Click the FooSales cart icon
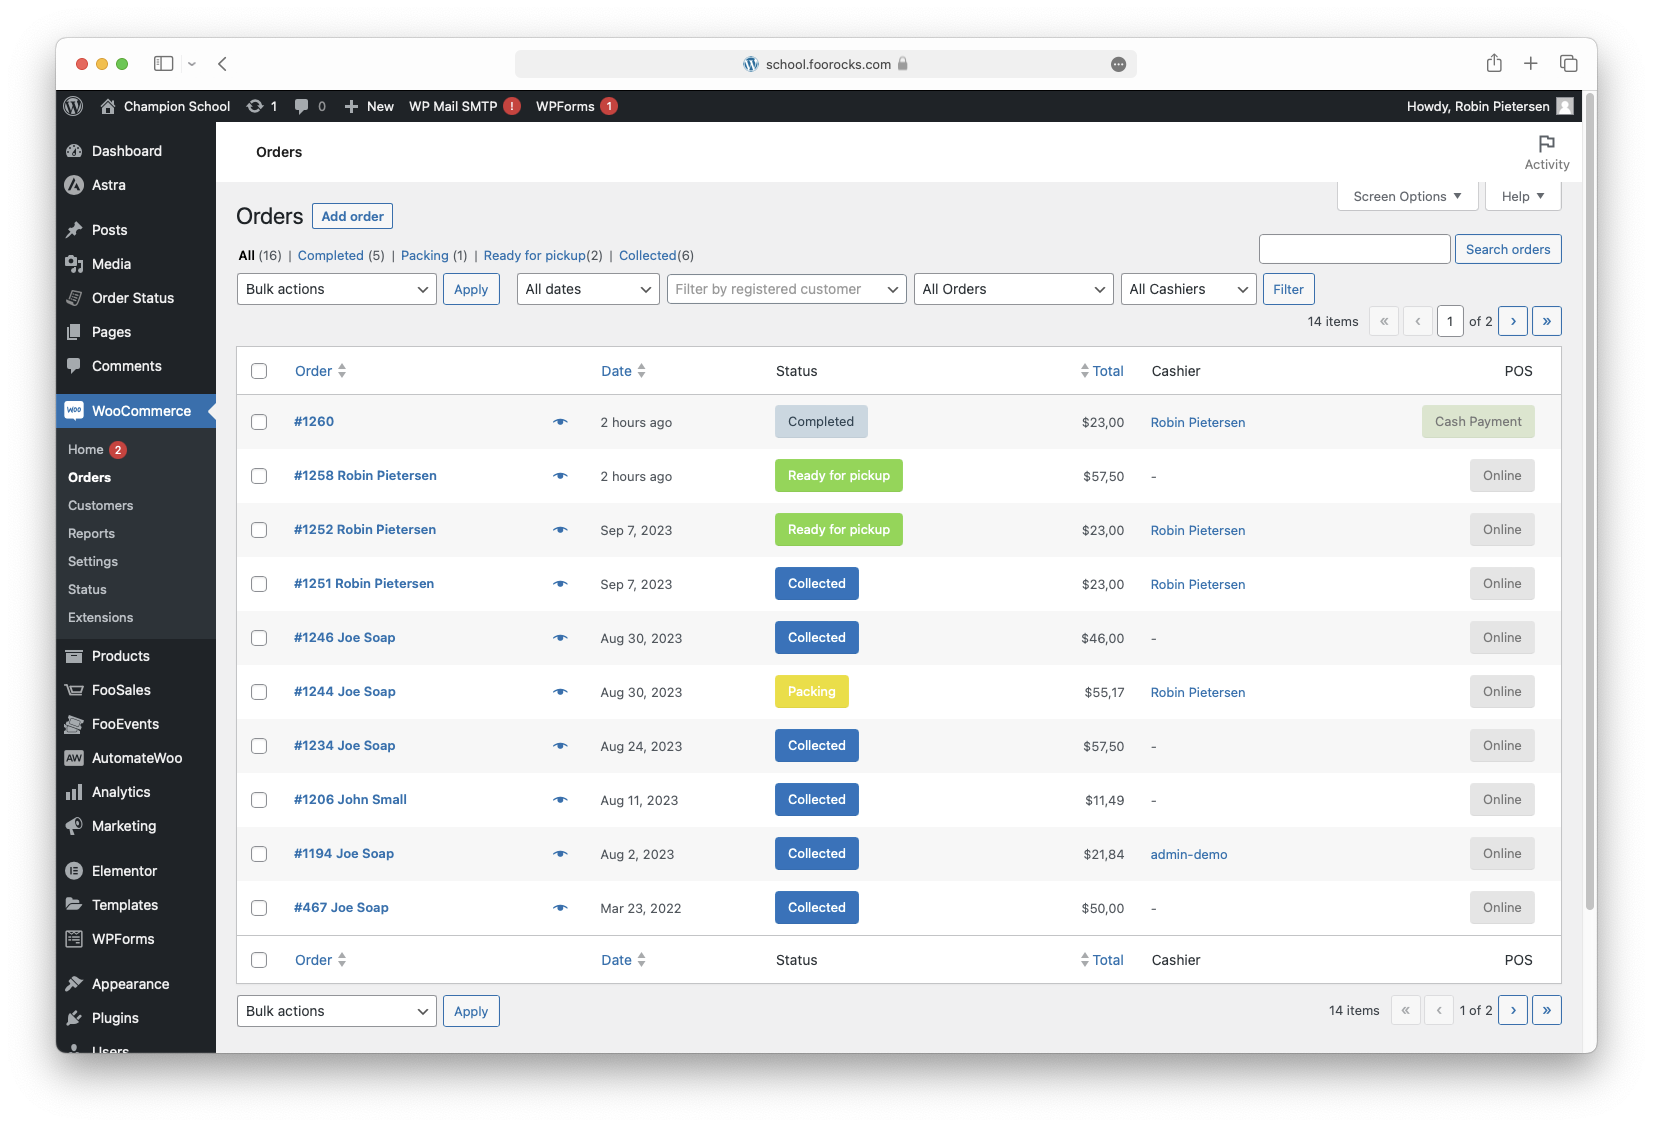Image resolution: width=1653 pixels, height=1127 pixels. 74,690
